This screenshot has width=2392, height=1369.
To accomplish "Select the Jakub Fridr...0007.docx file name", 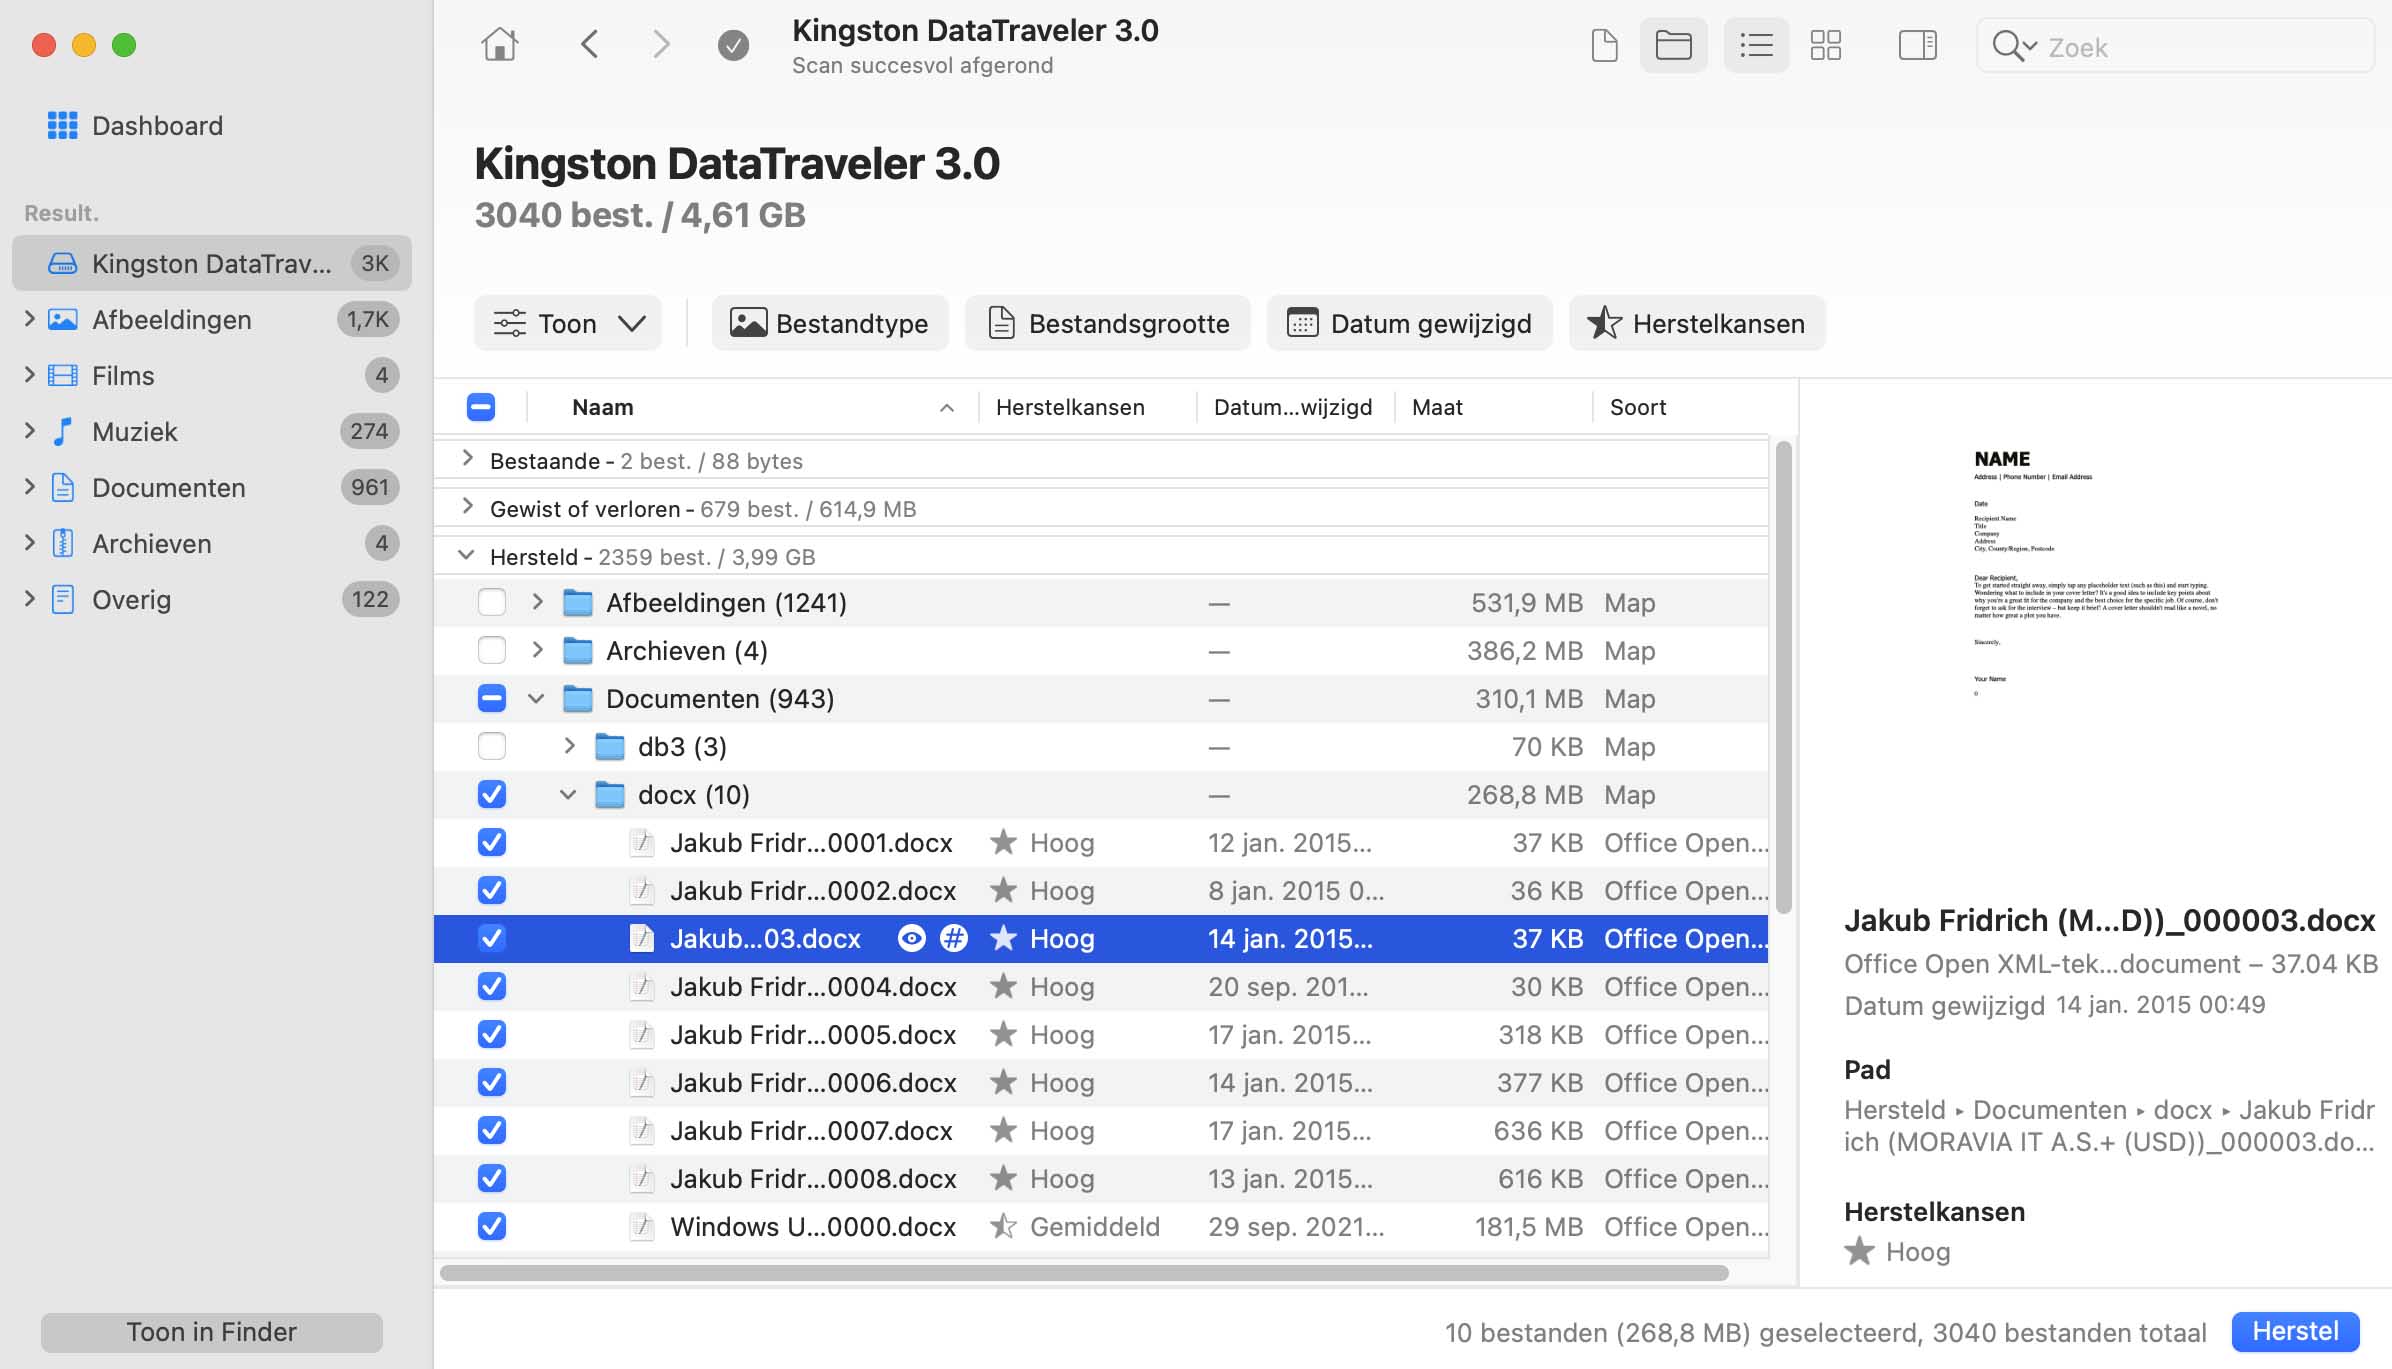I will tap(811, 1131).
